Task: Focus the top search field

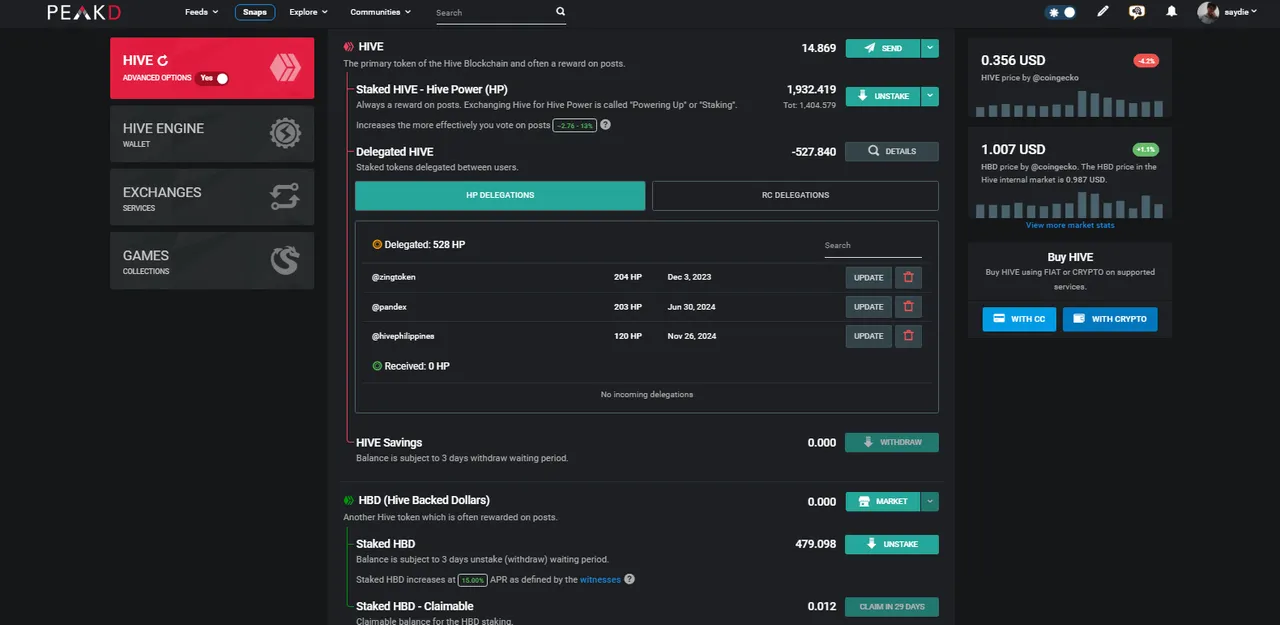Action: 493,13
